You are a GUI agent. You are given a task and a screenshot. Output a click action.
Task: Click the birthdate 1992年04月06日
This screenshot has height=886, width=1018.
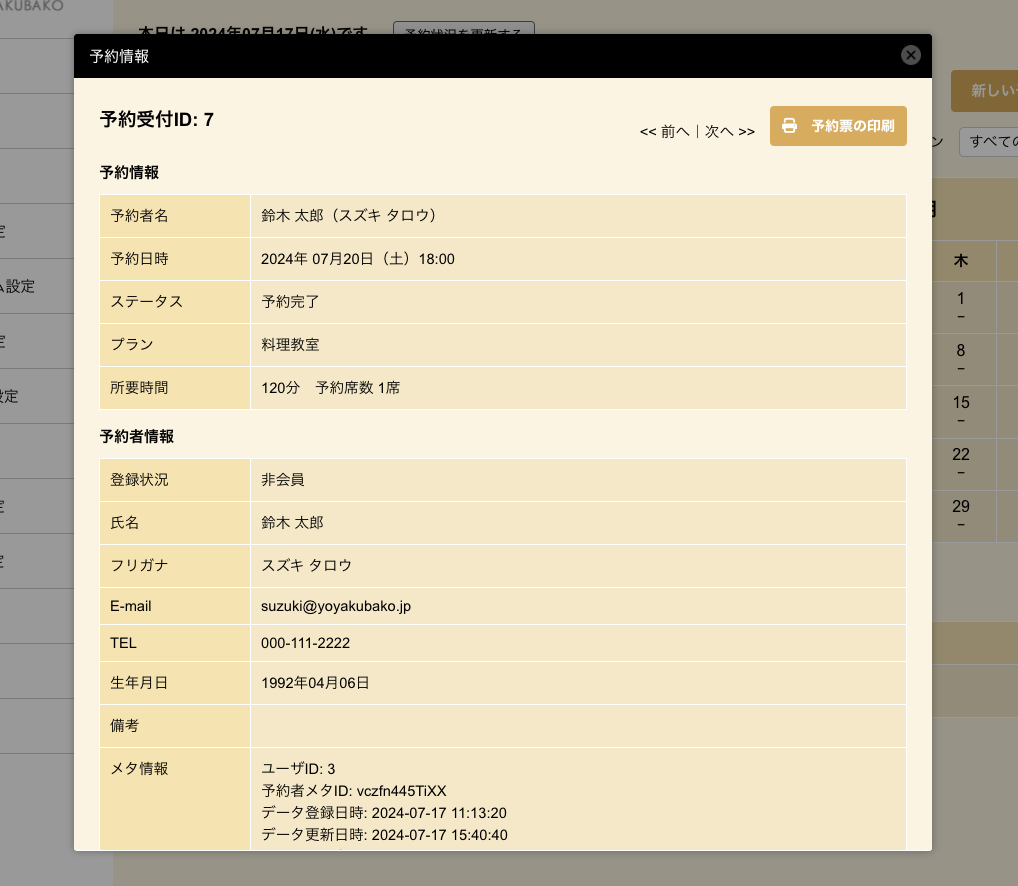[x=315, y=683]
